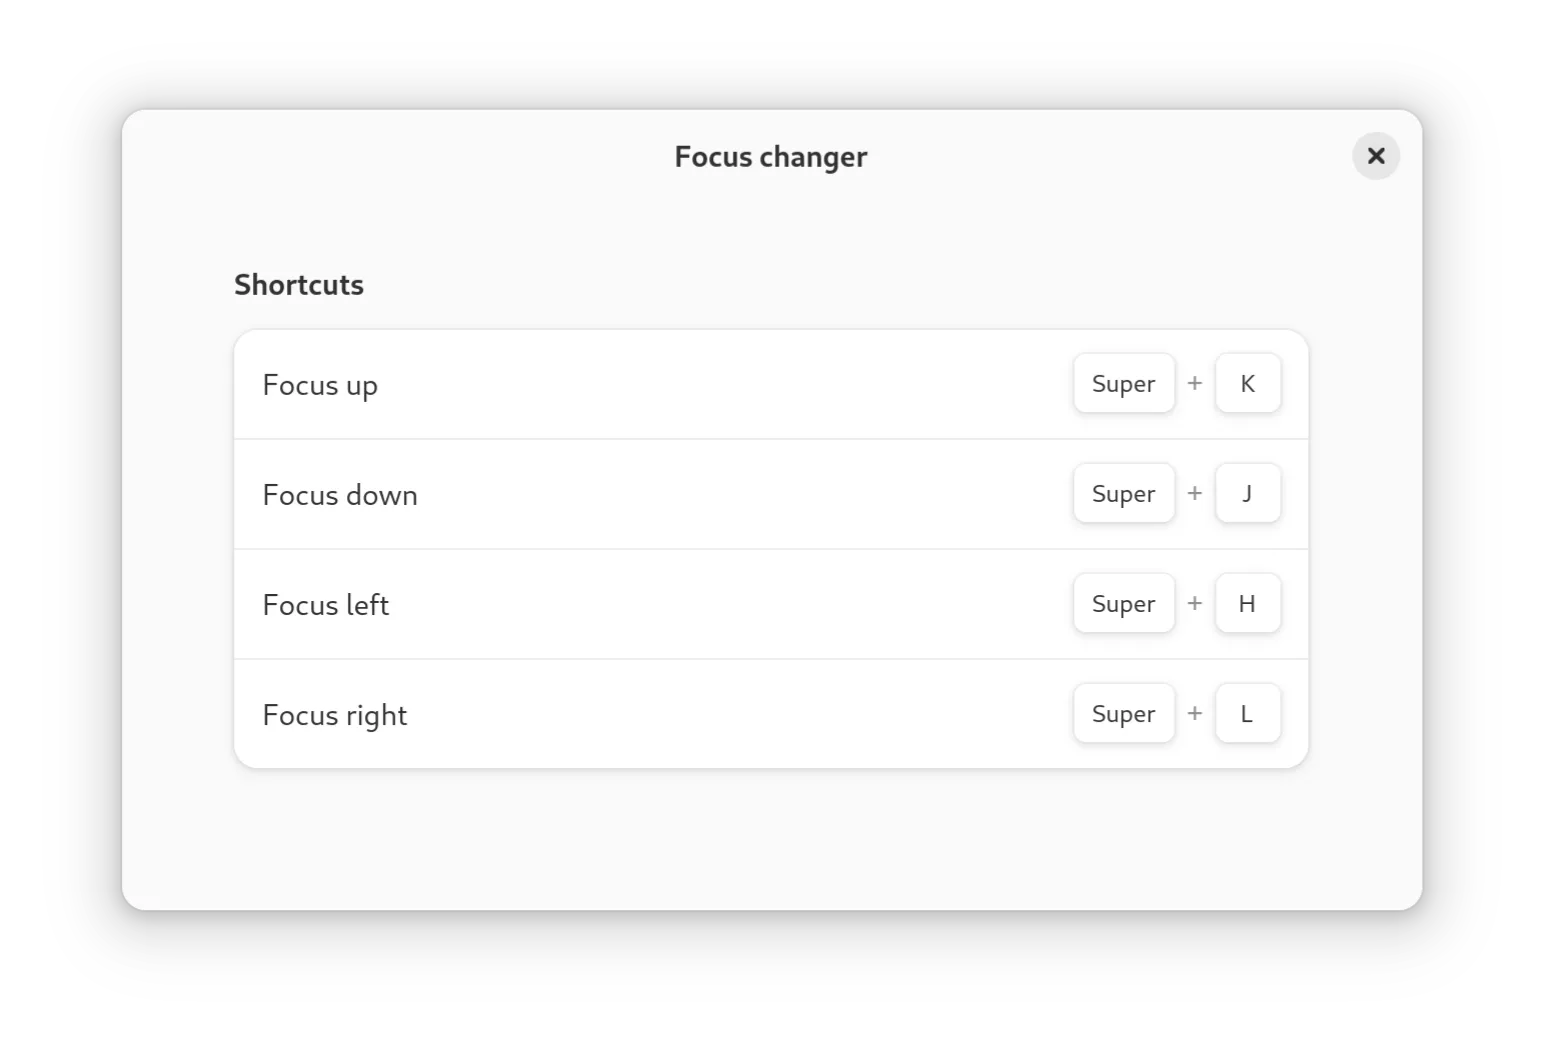1544x1044 pixels.
Task: Click the Focus changer dialog title
Action: click(x=770, y=157)
